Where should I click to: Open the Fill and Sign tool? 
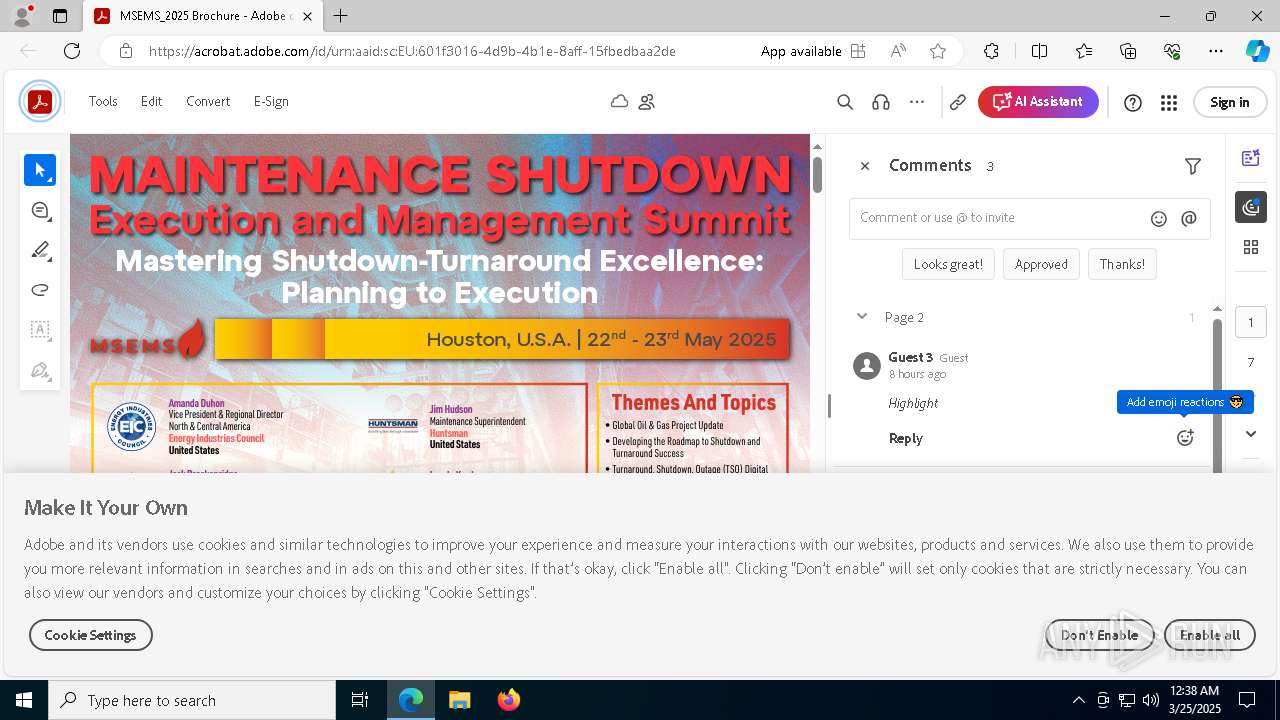[x=40, y=370]
